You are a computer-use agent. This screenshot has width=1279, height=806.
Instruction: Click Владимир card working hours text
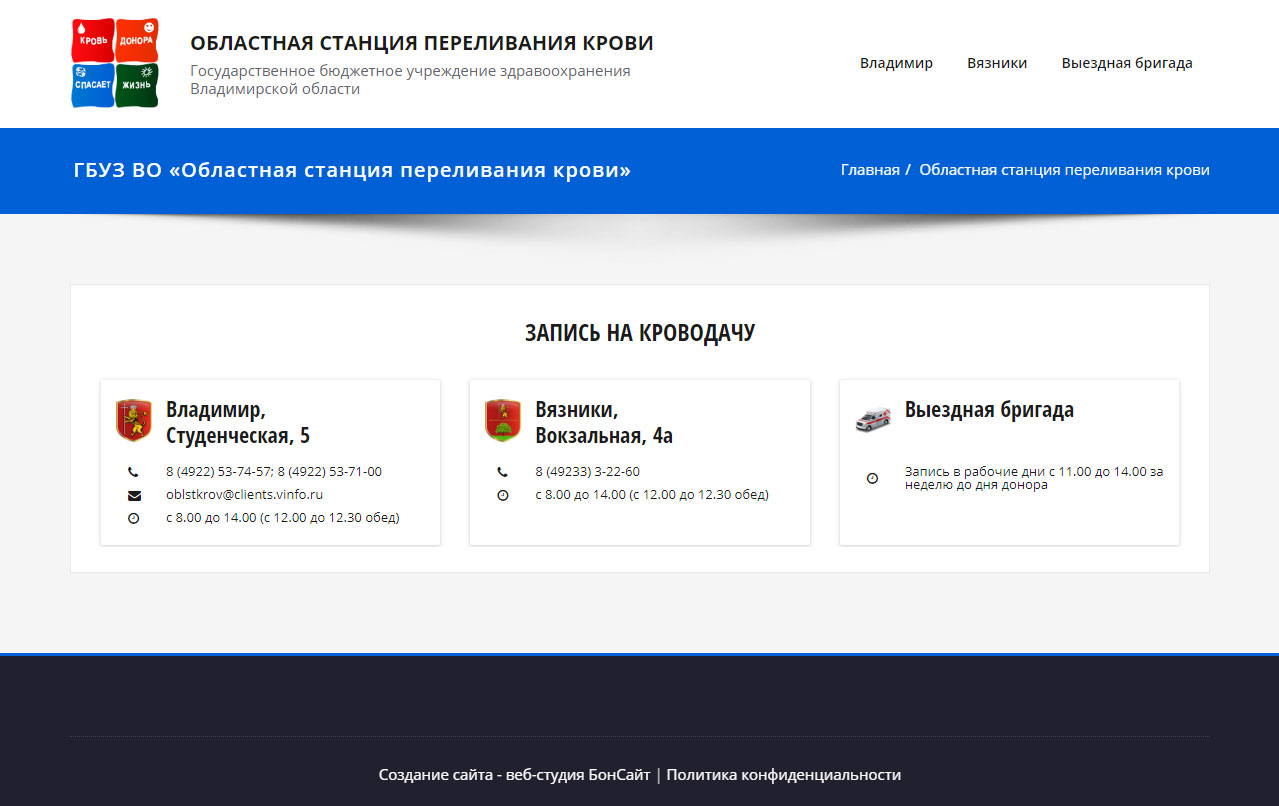[283, 518]
